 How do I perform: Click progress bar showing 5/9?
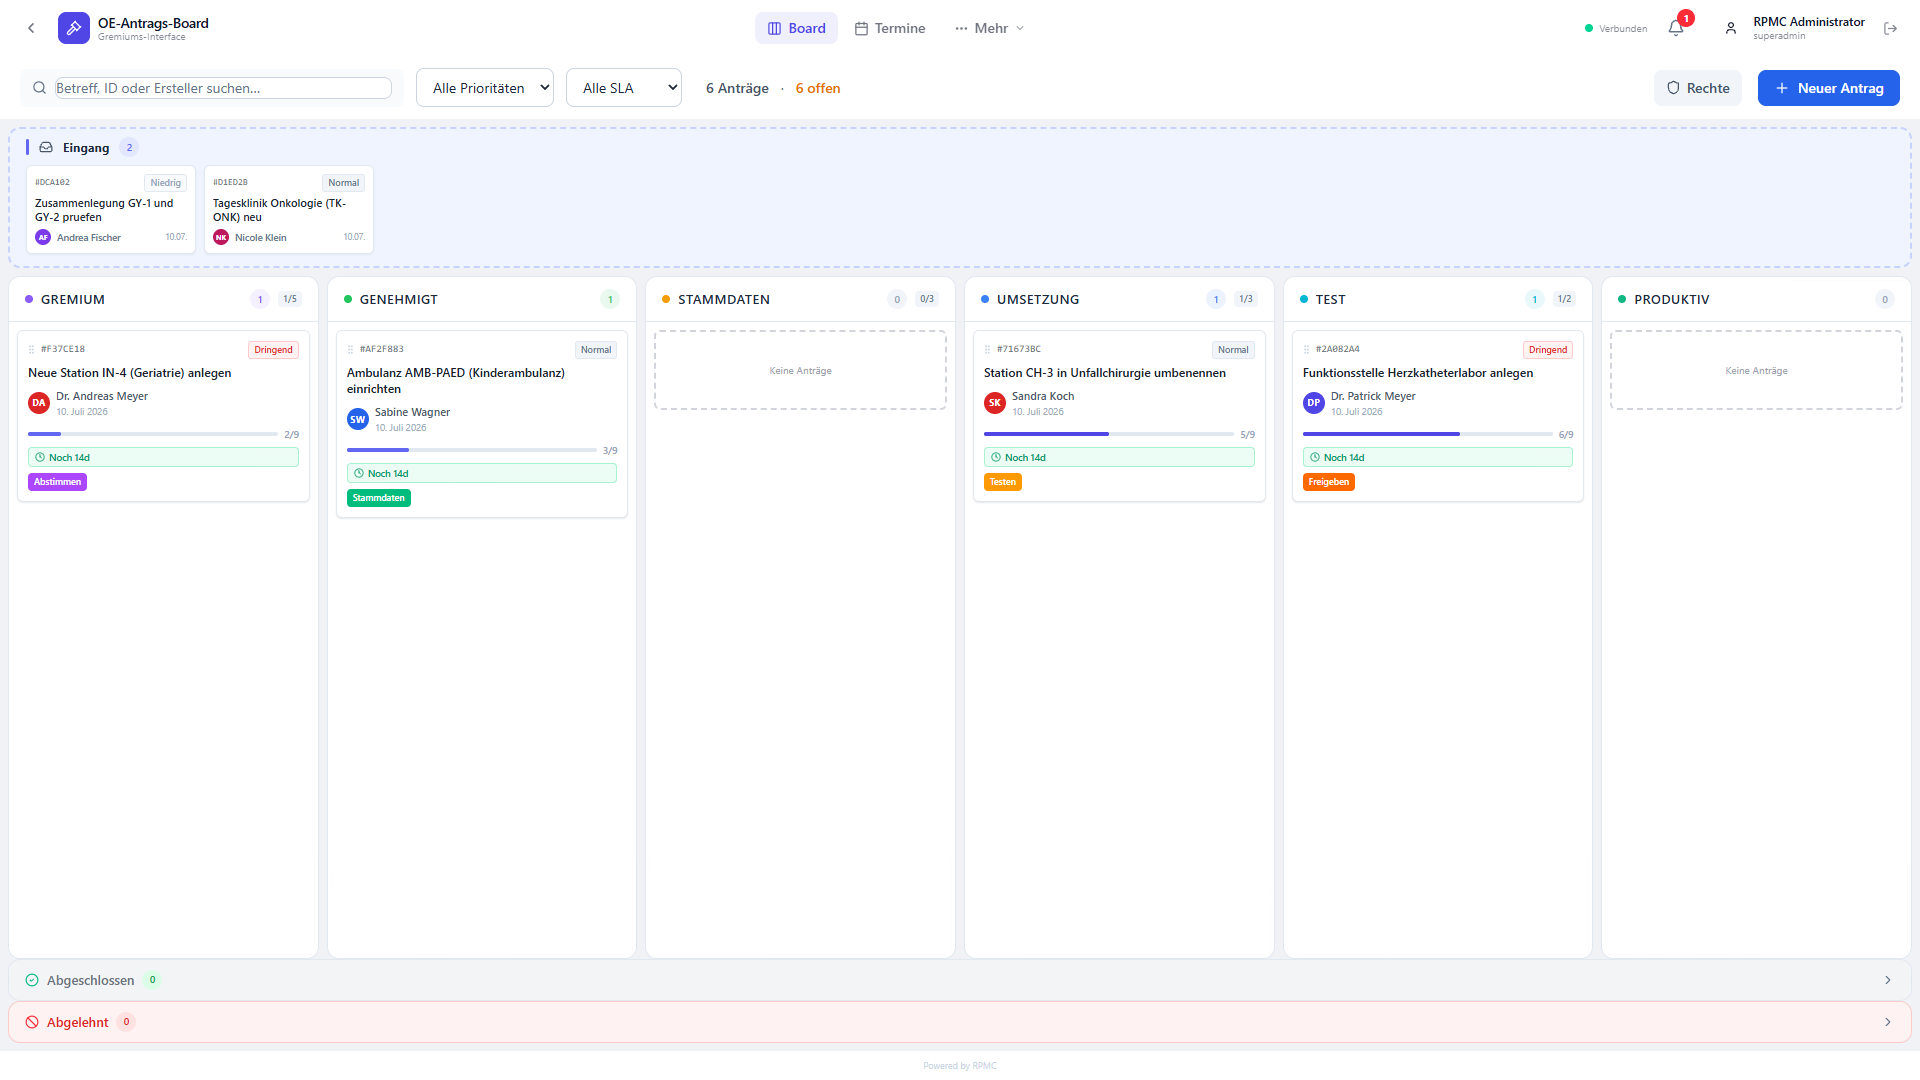pos(1109,434)
